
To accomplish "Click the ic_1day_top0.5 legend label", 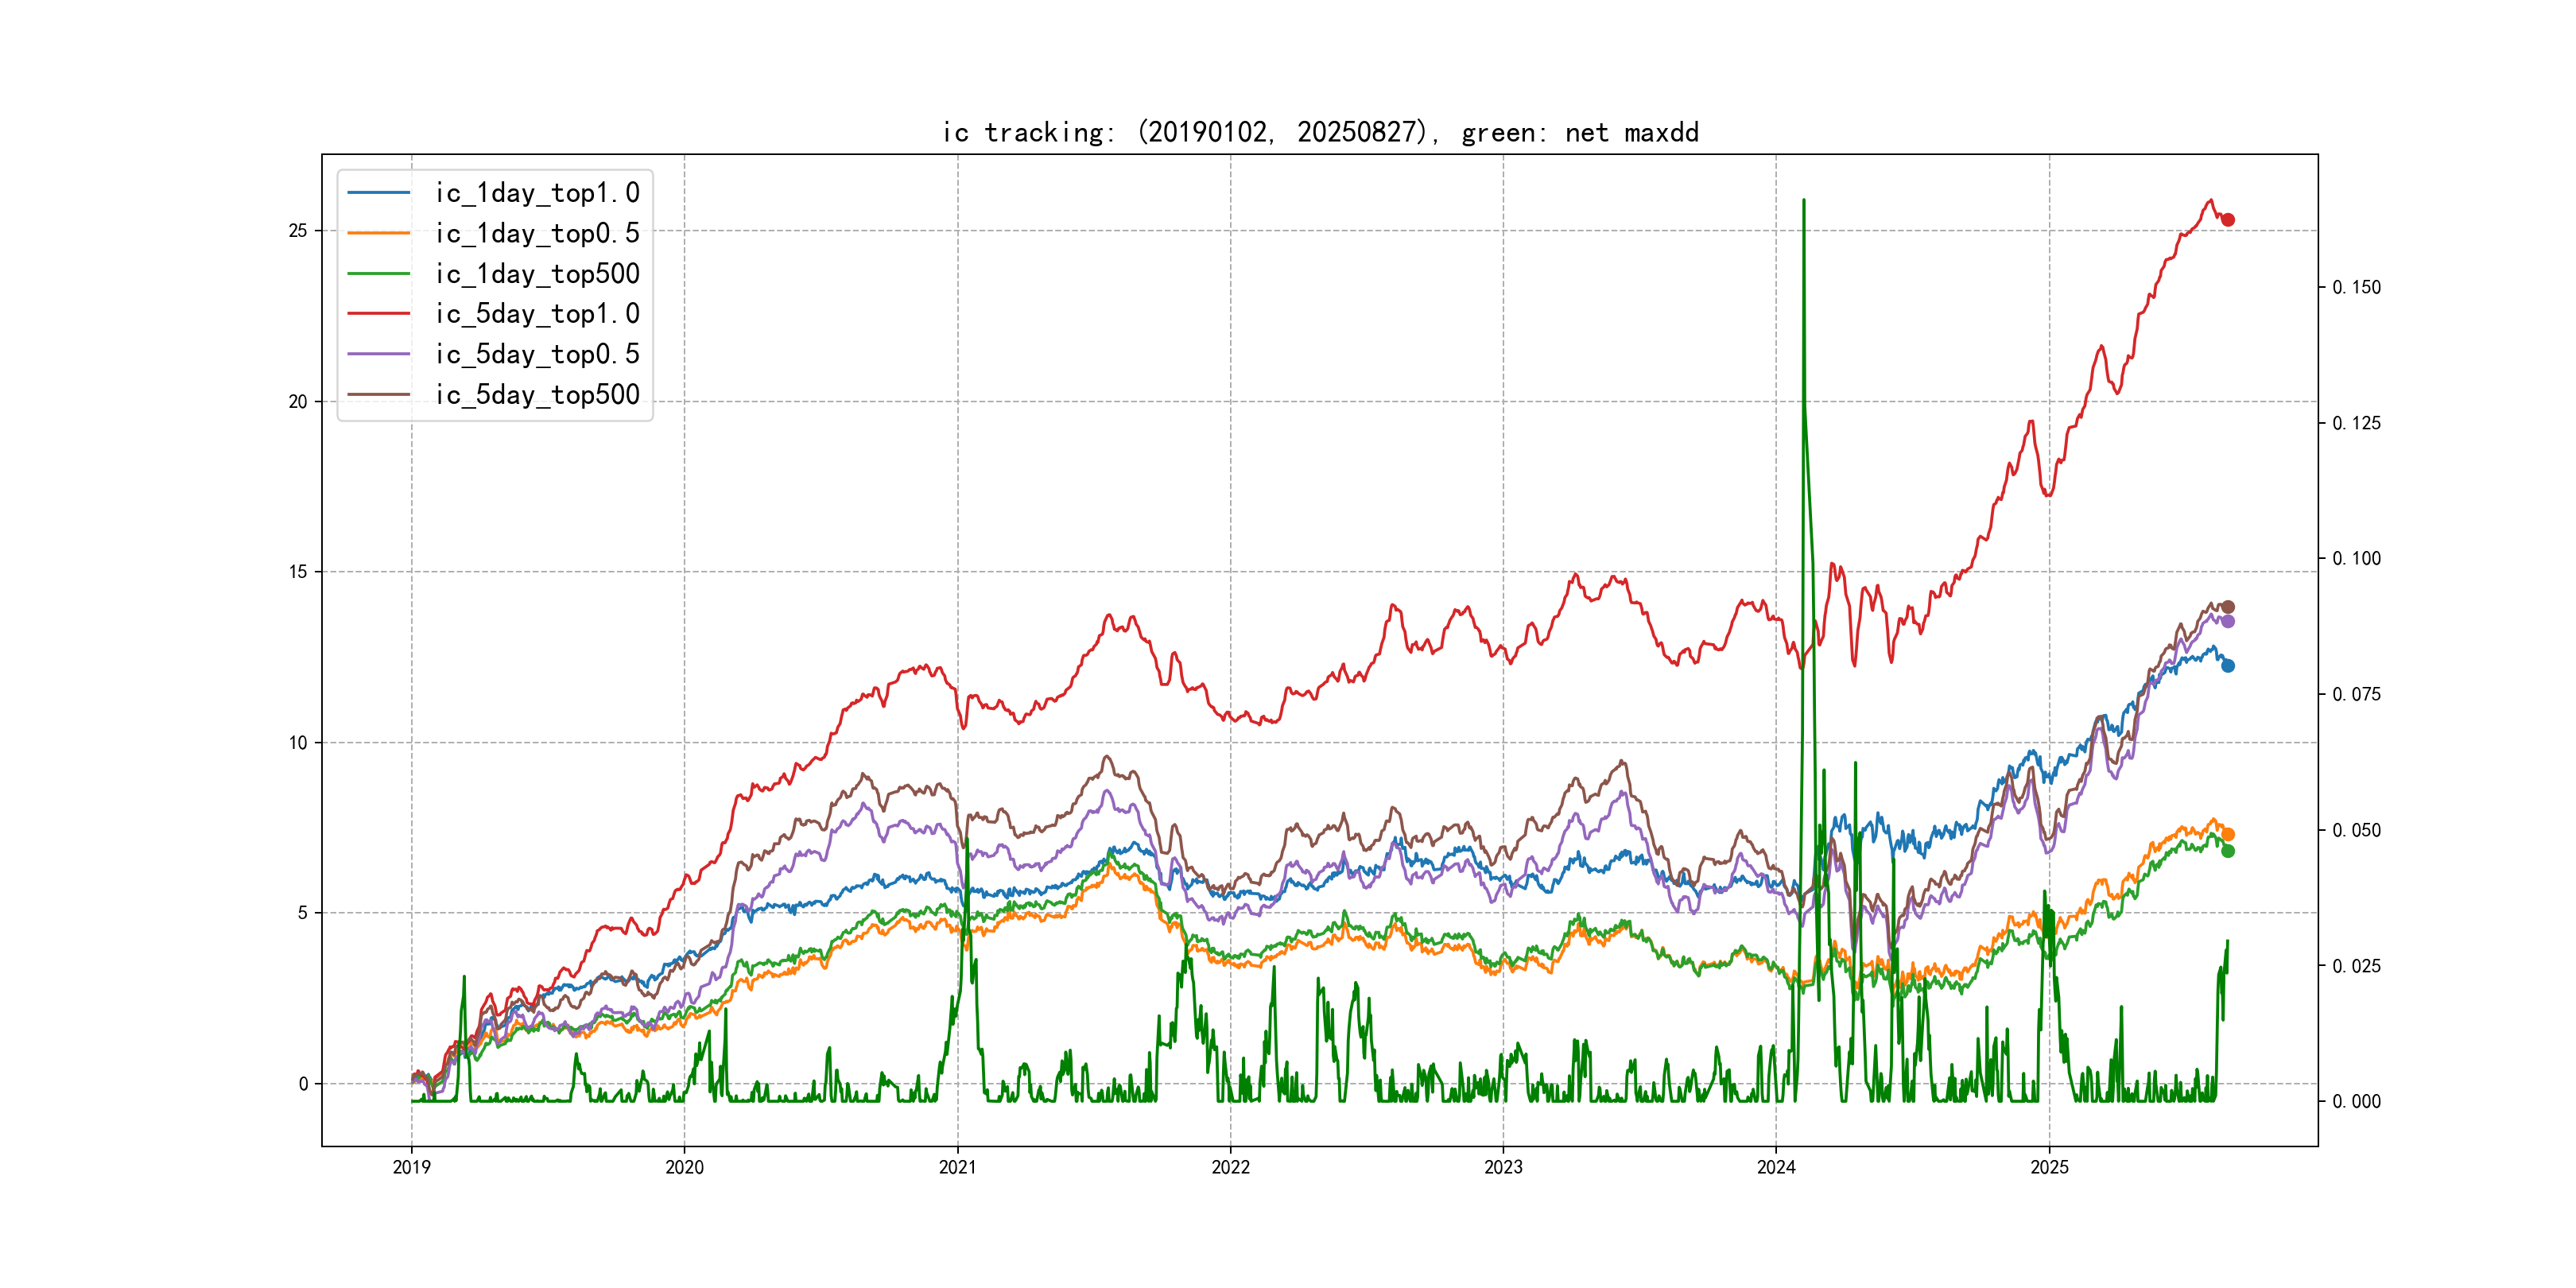I will click(537, 233).
